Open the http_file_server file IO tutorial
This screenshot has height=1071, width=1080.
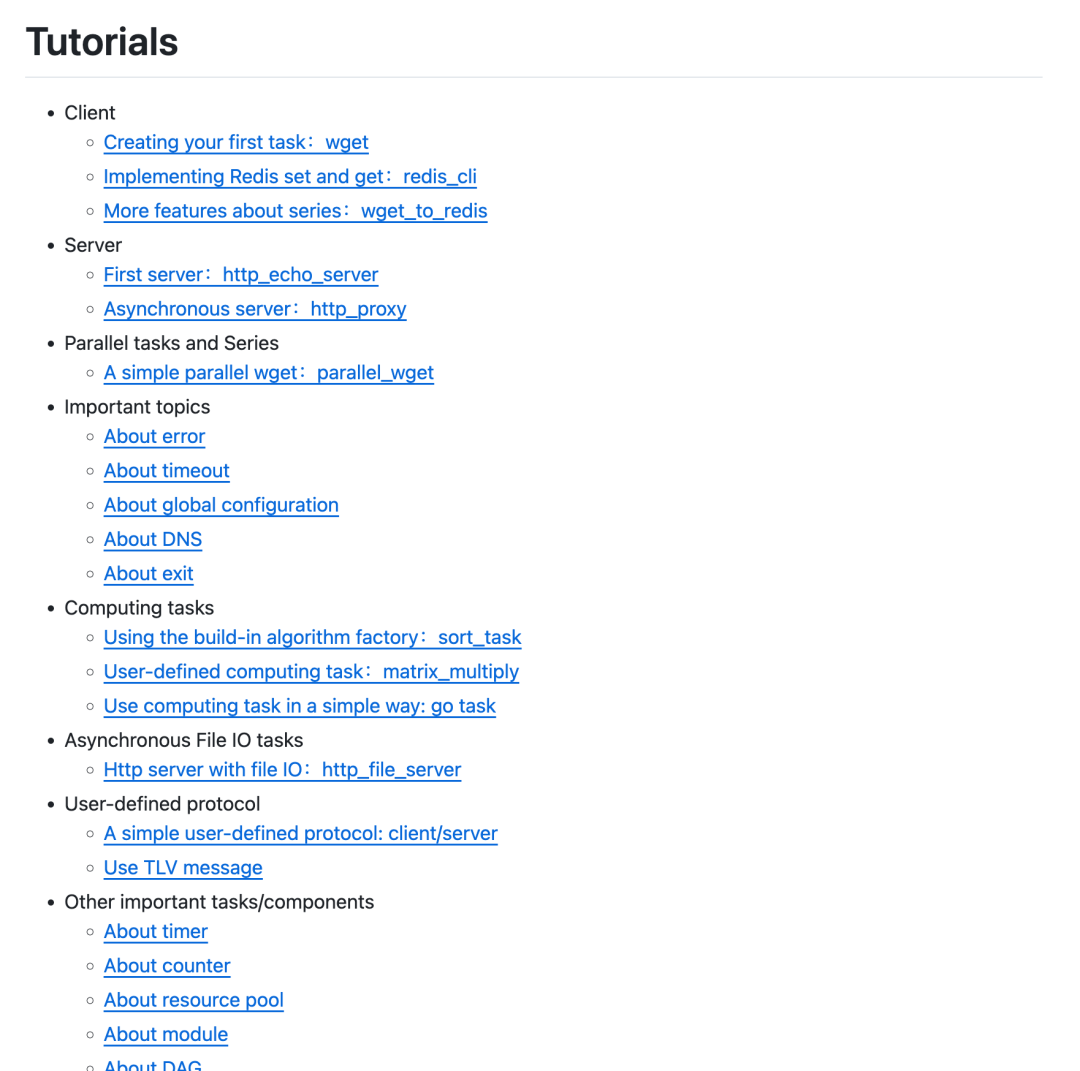pyautogui.click(x=282, y=770)
